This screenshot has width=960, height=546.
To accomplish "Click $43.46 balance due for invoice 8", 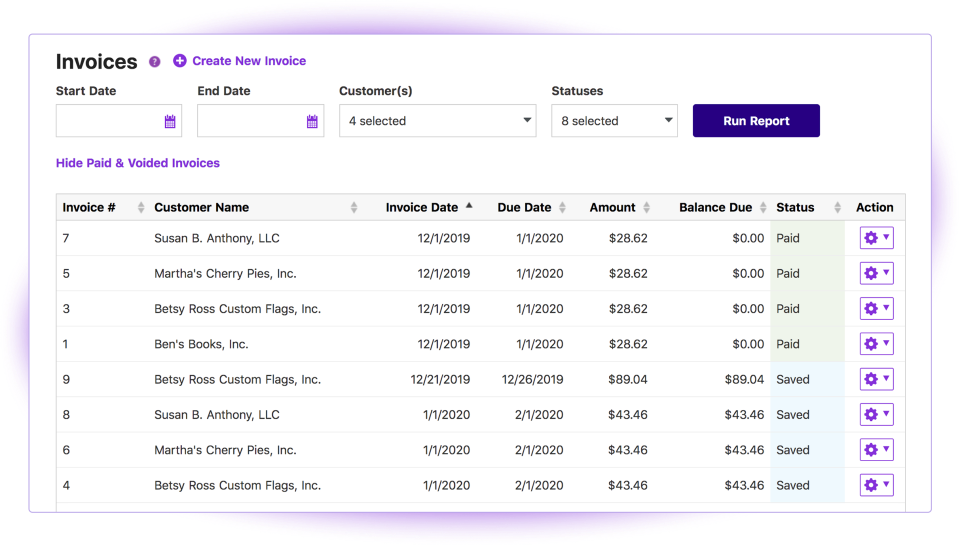I will click(744, 415).
